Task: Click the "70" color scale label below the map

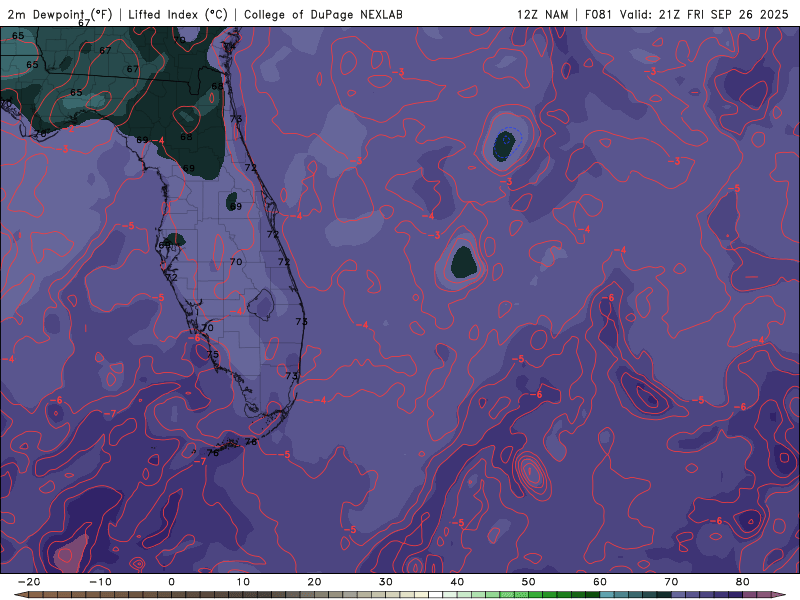Action: (x=671, y=582)
